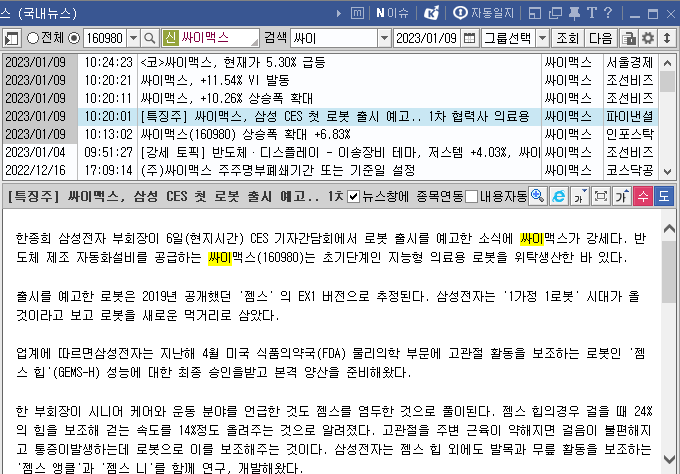Click the news lock/link icon

click(629, 38)
